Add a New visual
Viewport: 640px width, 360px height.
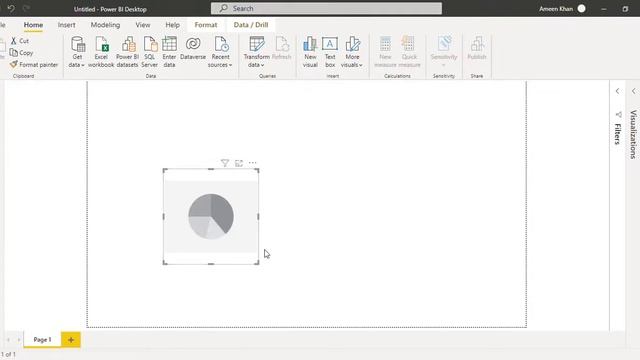tap(310, 52)
